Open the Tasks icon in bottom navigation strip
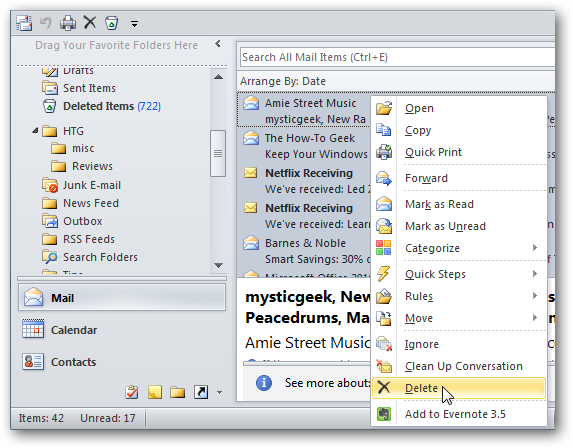 (132, 392)
